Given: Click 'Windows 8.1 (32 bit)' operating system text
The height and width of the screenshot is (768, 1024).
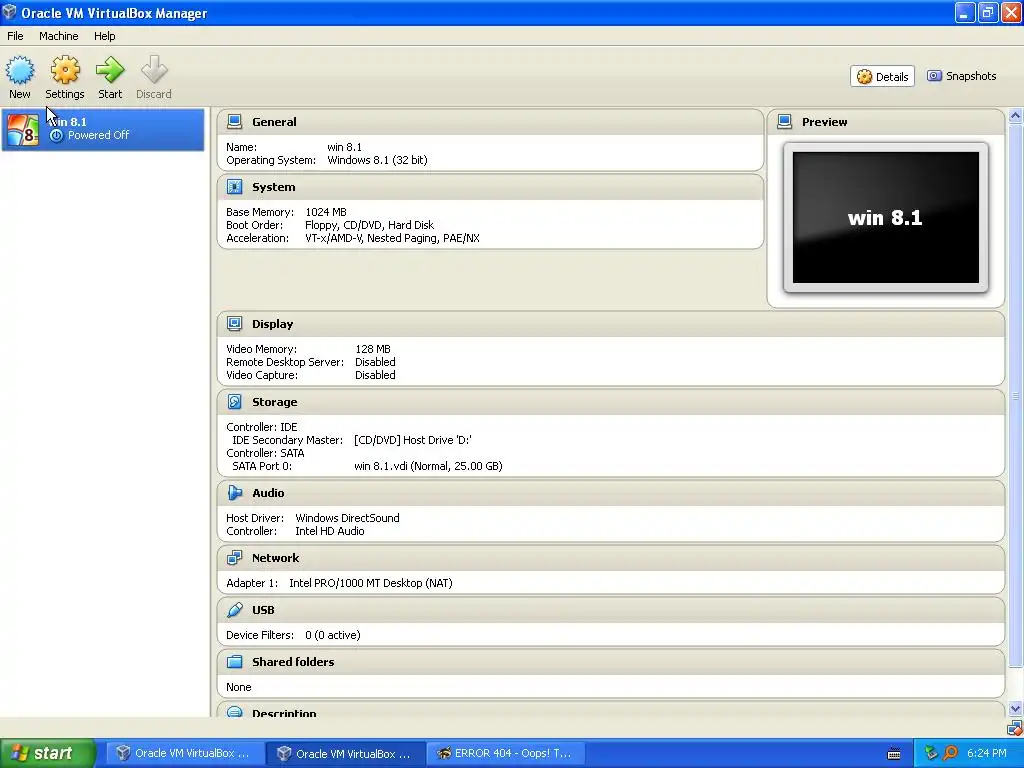Looking at the screenshot, I should point(377,160).
